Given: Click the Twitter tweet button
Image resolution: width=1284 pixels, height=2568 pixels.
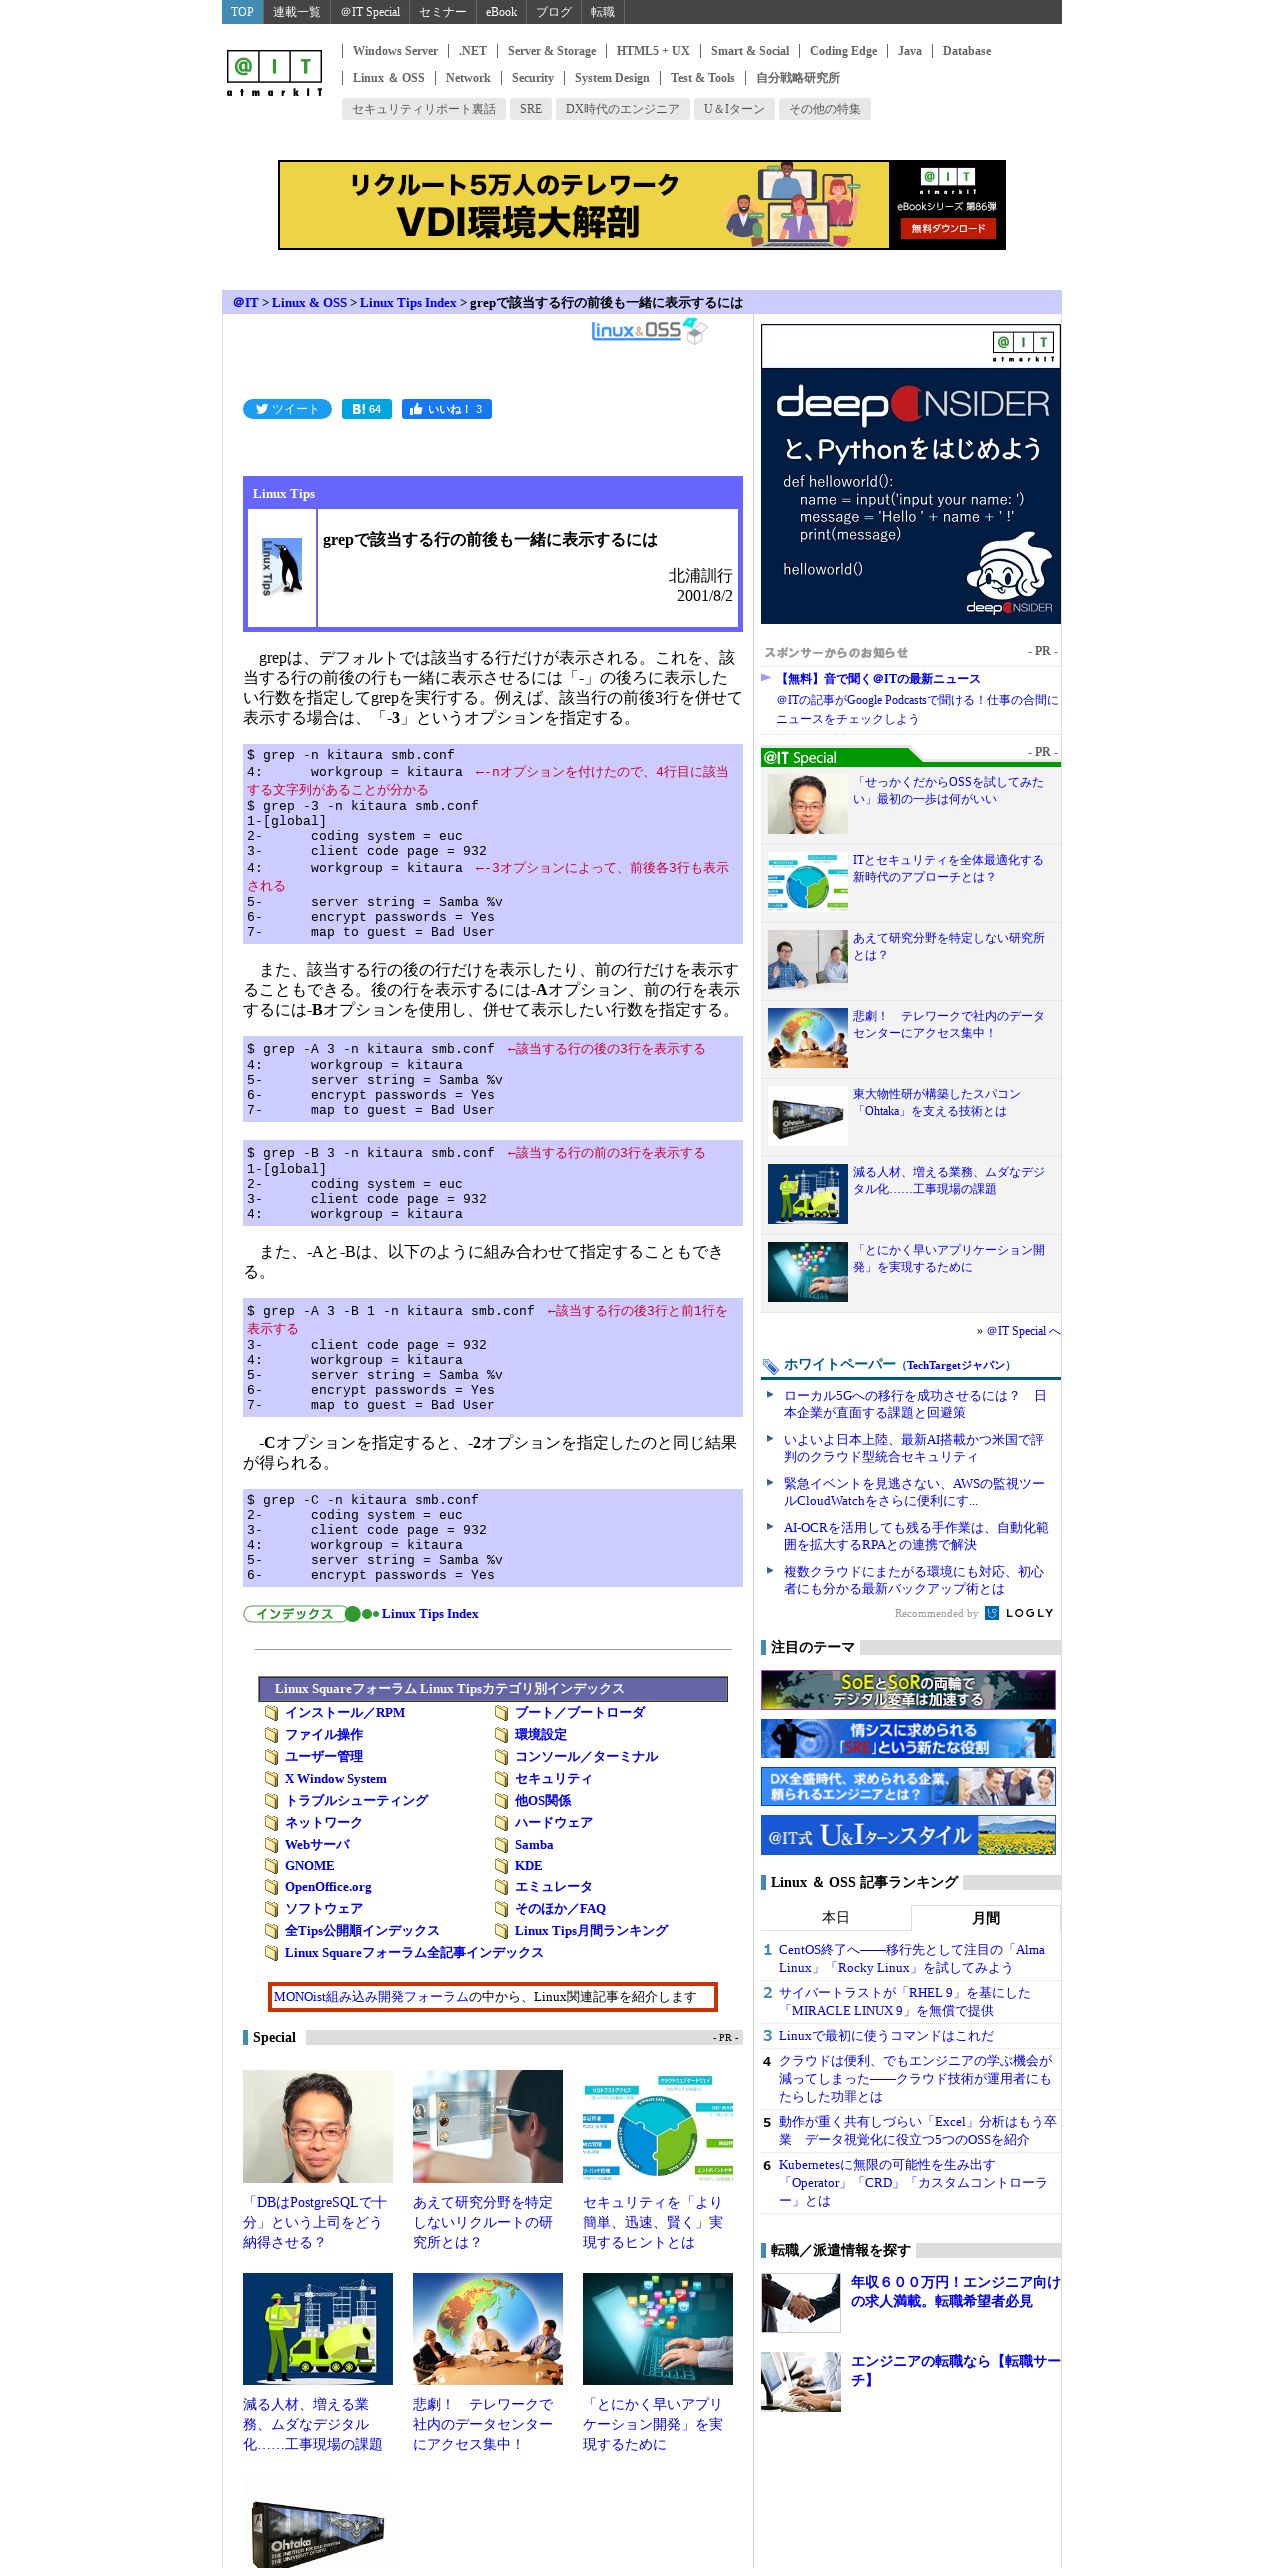Looking at the screenshot, I should coord(287,409).
